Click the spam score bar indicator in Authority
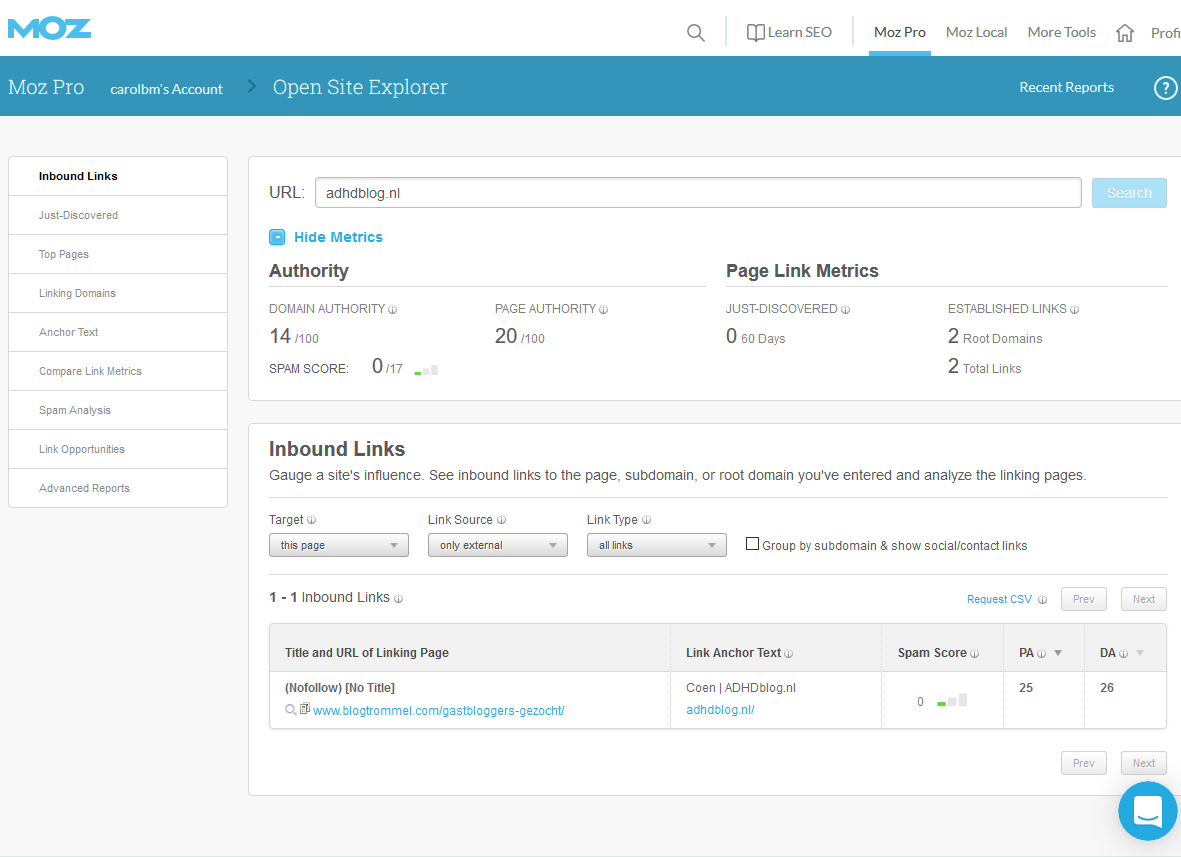The image size is (1181, 857). [x=426, y=370]
